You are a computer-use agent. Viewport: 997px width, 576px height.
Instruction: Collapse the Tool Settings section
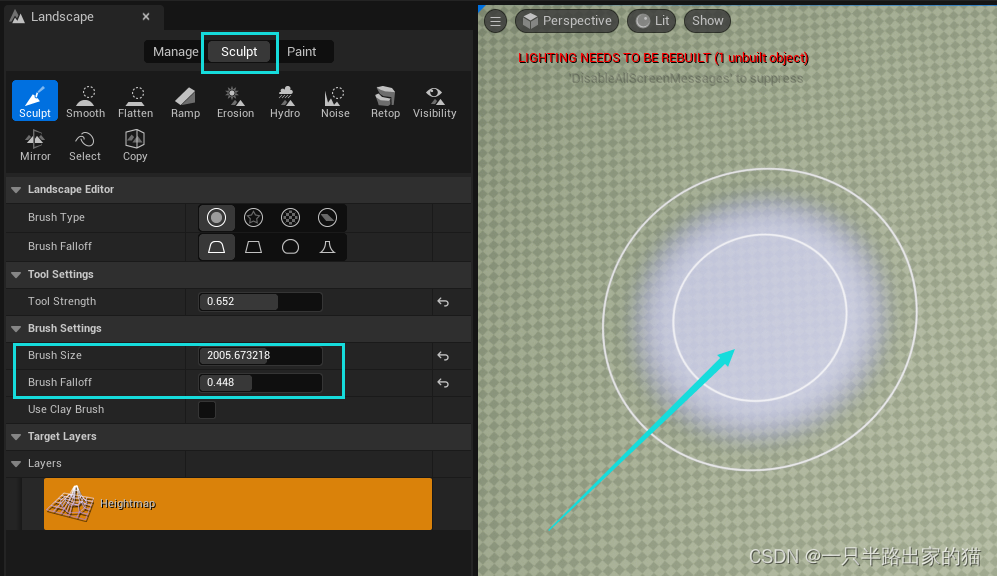pyautogui.click(x=17, y=275)
